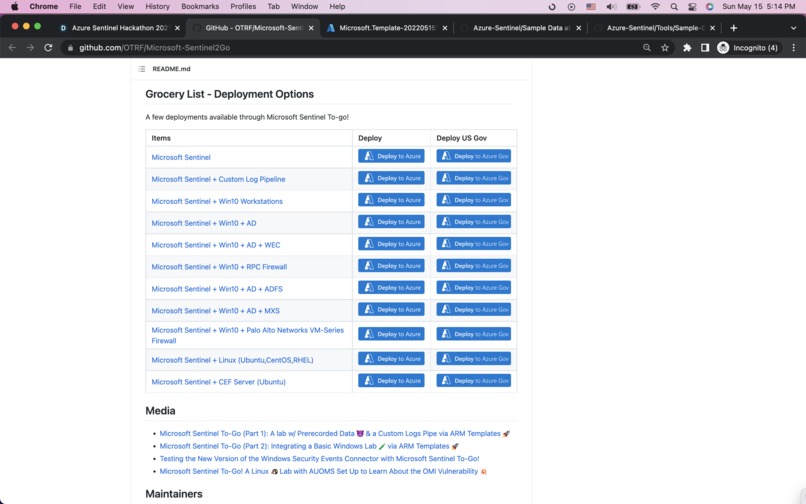
Task: Reload the page with the refresh icon
Action: (x=48, y=48)
